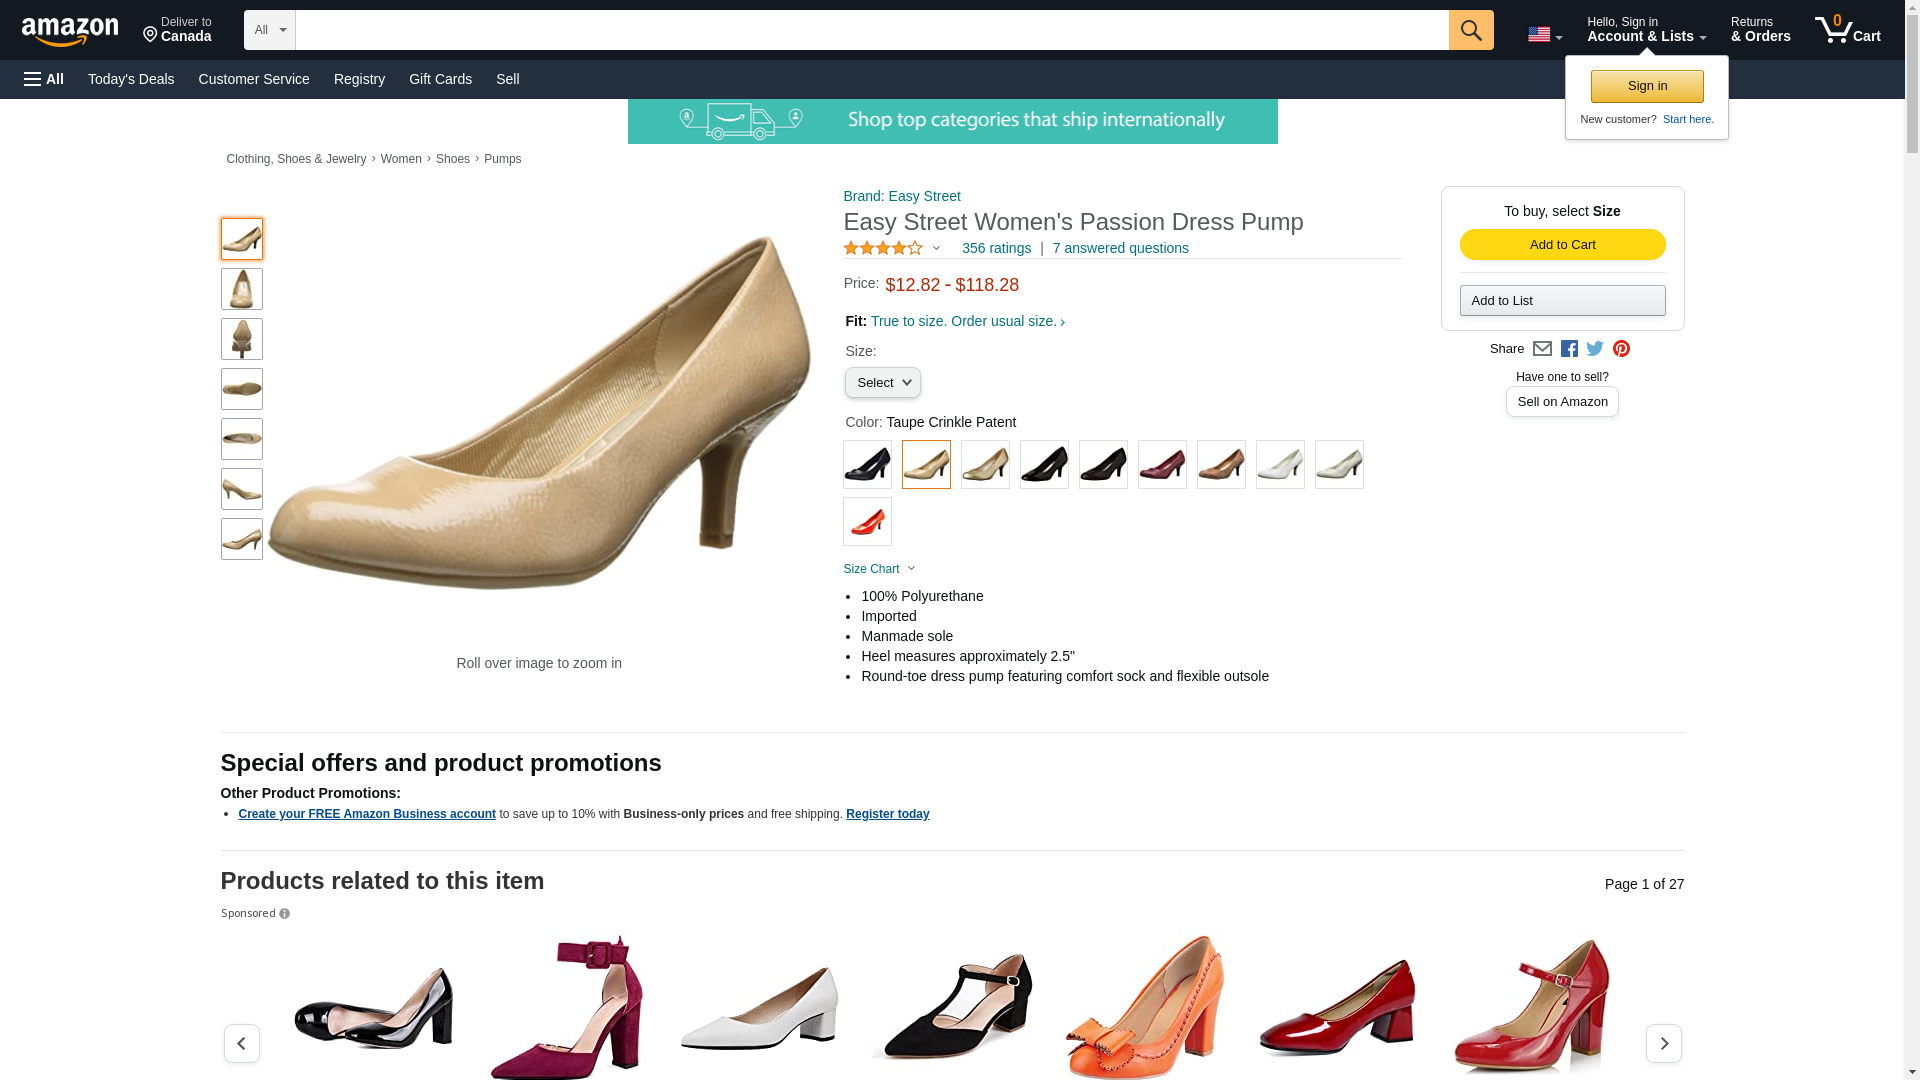Open the shopping cart icon
The image size is (1920, 1080).
(1848, 30)
